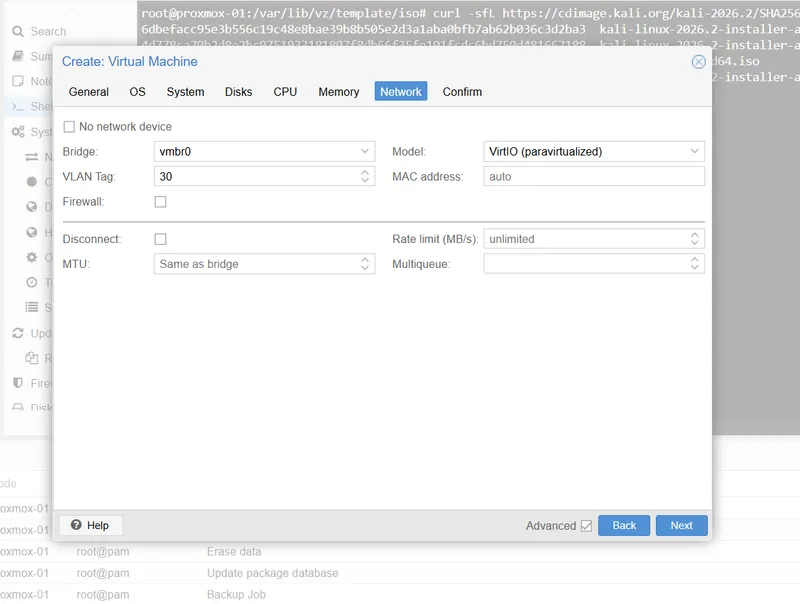800x604 pixels.
Task: Toggle the Disconnect checkbox
Action: (x=160, y=239)
